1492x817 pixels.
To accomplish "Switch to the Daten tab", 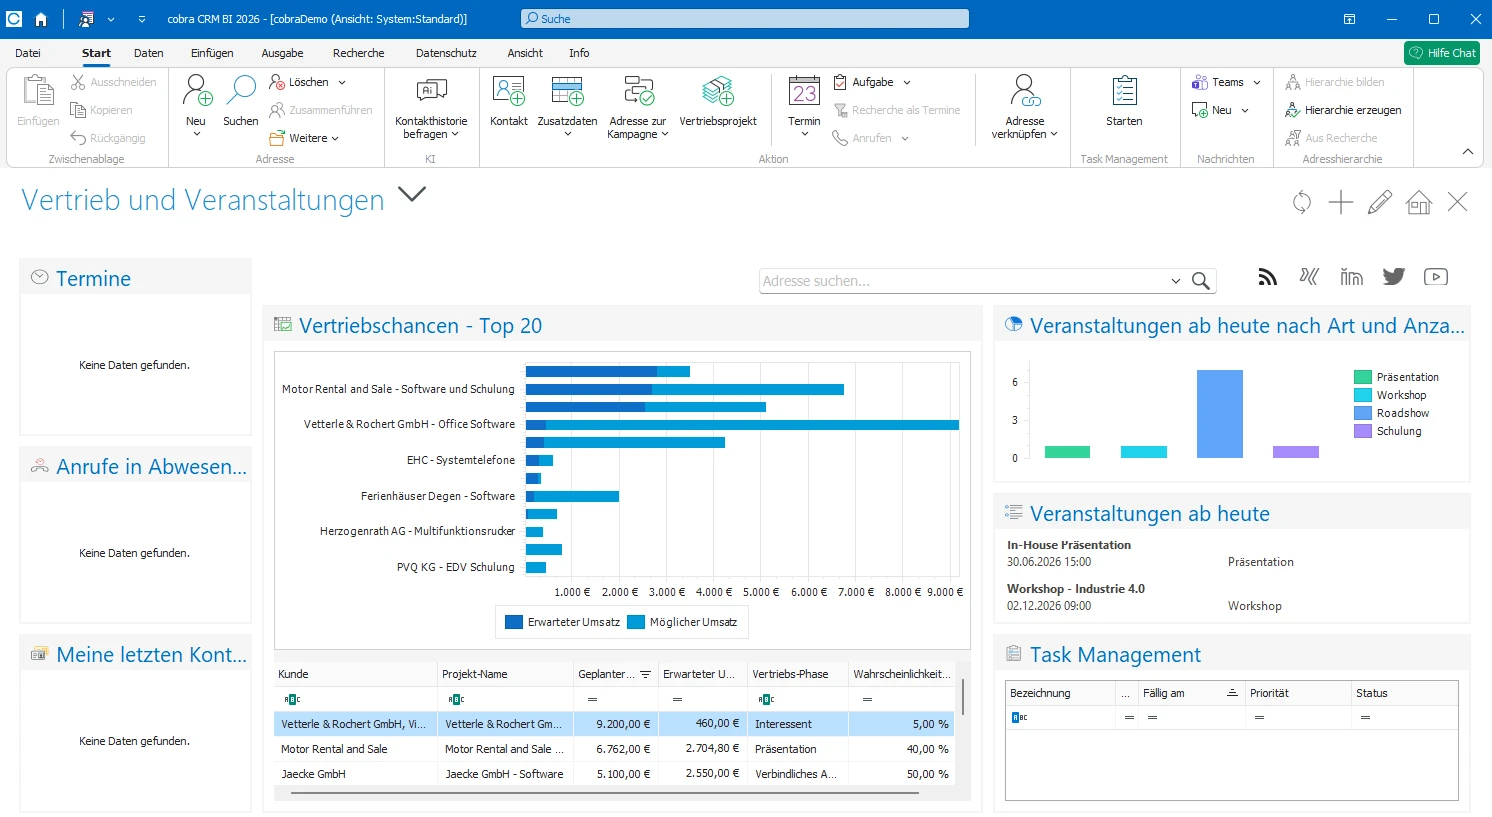I will pos(149,53).
